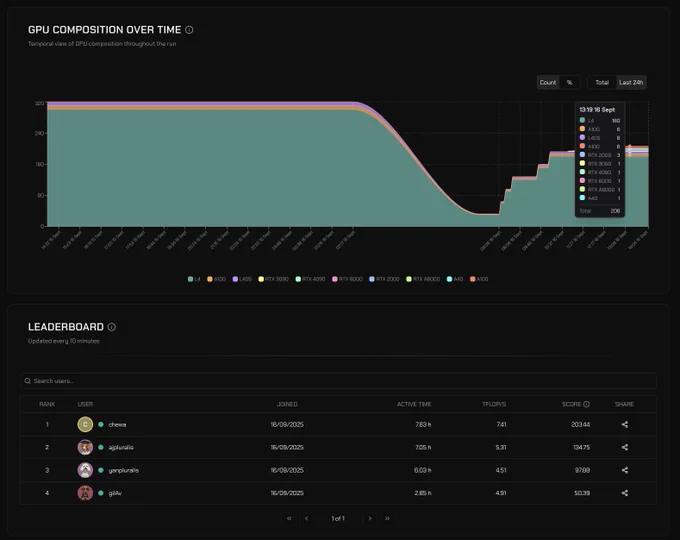The image size is (680, 540).
Task: Click the Total 206 row in chart tooltip
Action: click(x=600, y=211)
